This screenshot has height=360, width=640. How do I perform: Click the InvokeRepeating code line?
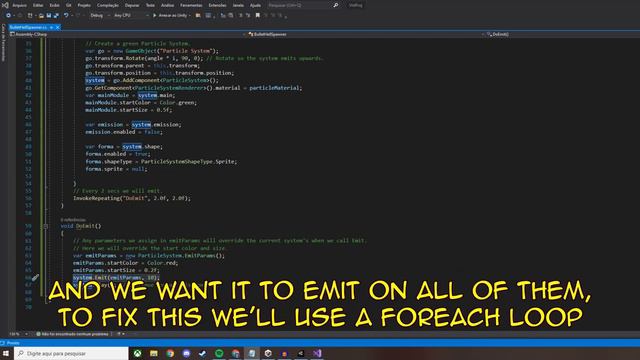(132, 198)
